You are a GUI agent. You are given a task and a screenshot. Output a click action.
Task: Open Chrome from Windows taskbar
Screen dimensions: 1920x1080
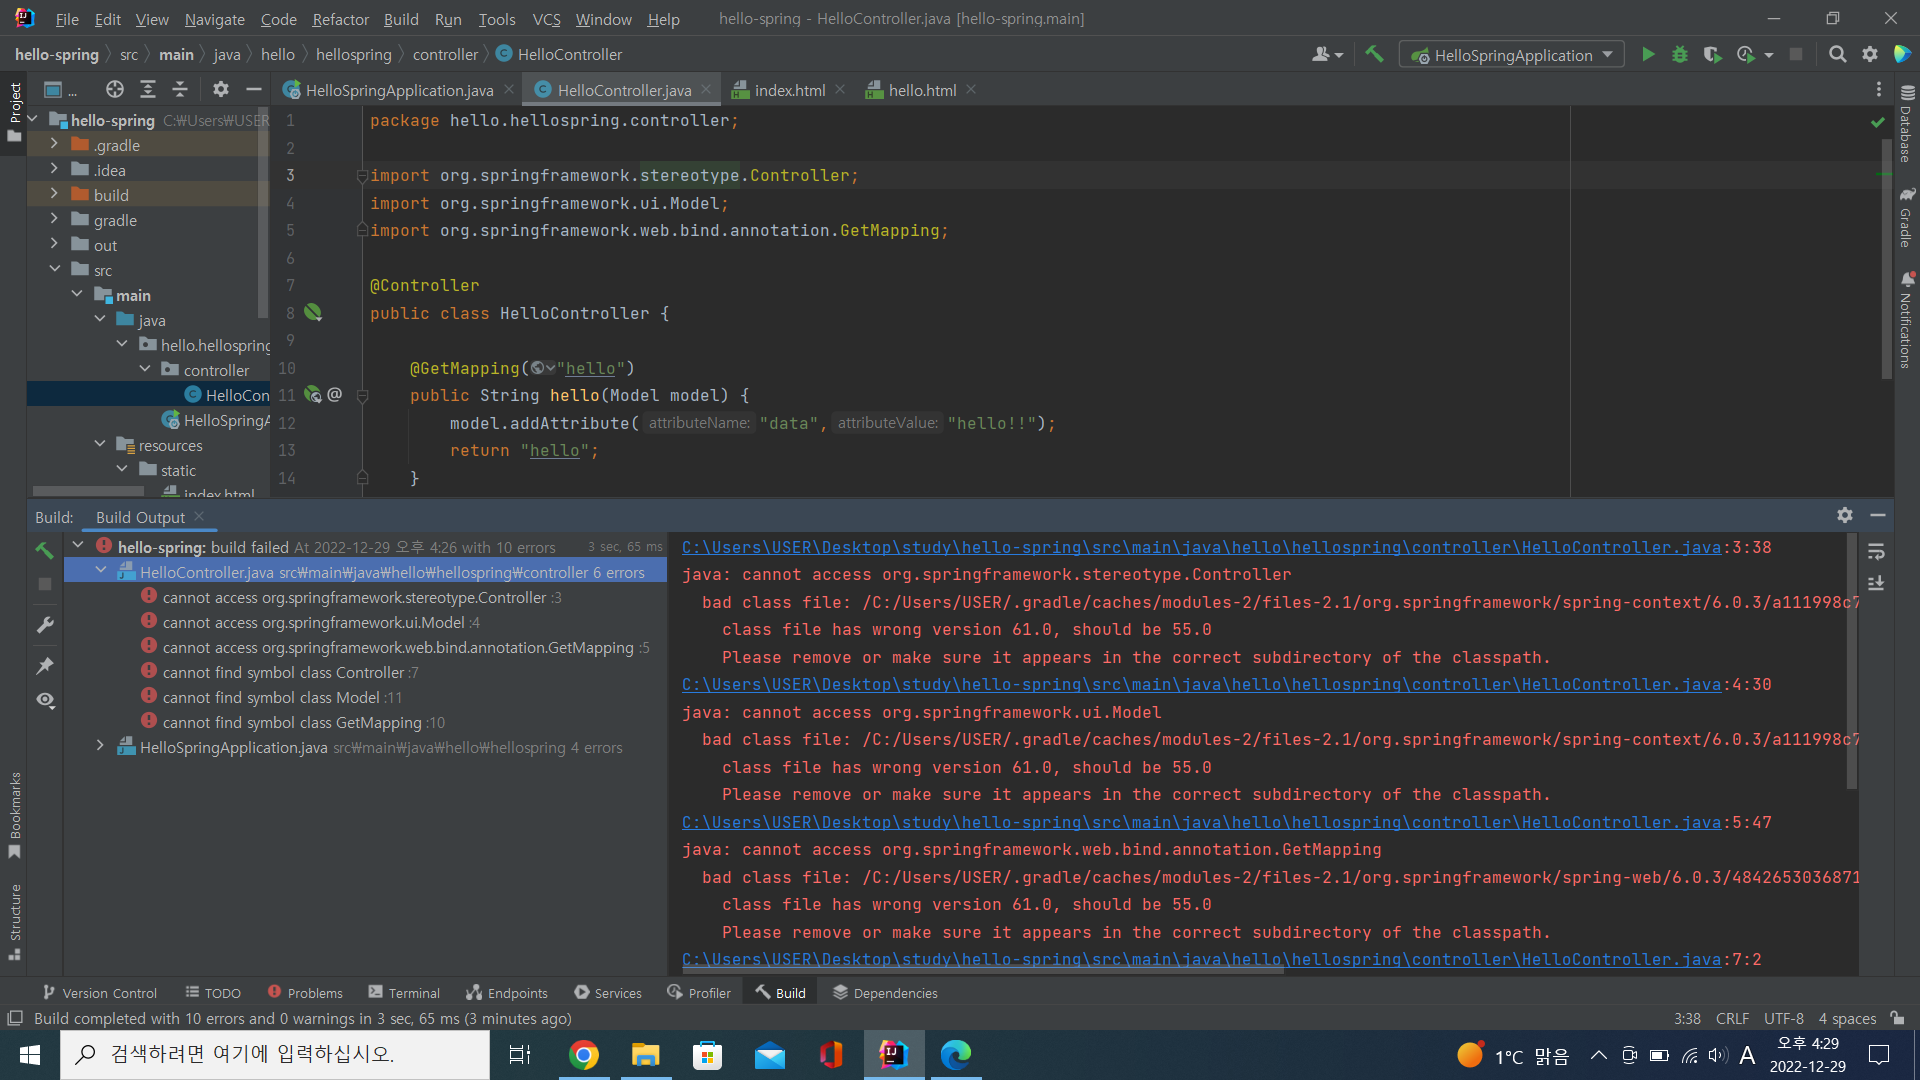click(x=583, y=1055)
